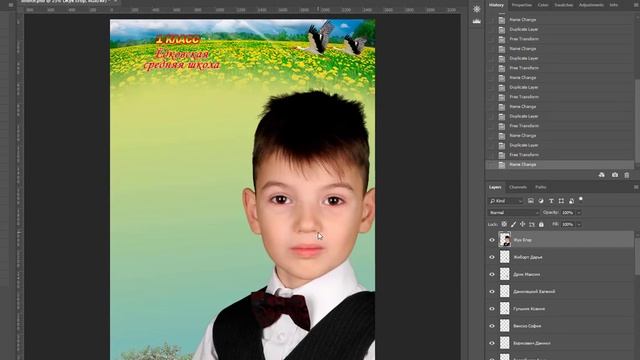Viewport: 640px width, 360px height.
Task: Switch to the History tab
Action: click(496, 5)
